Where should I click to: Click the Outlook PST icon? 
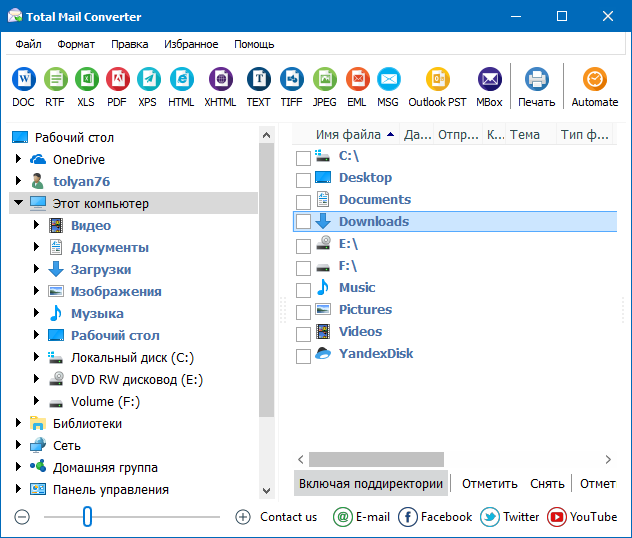coord(436,80)
